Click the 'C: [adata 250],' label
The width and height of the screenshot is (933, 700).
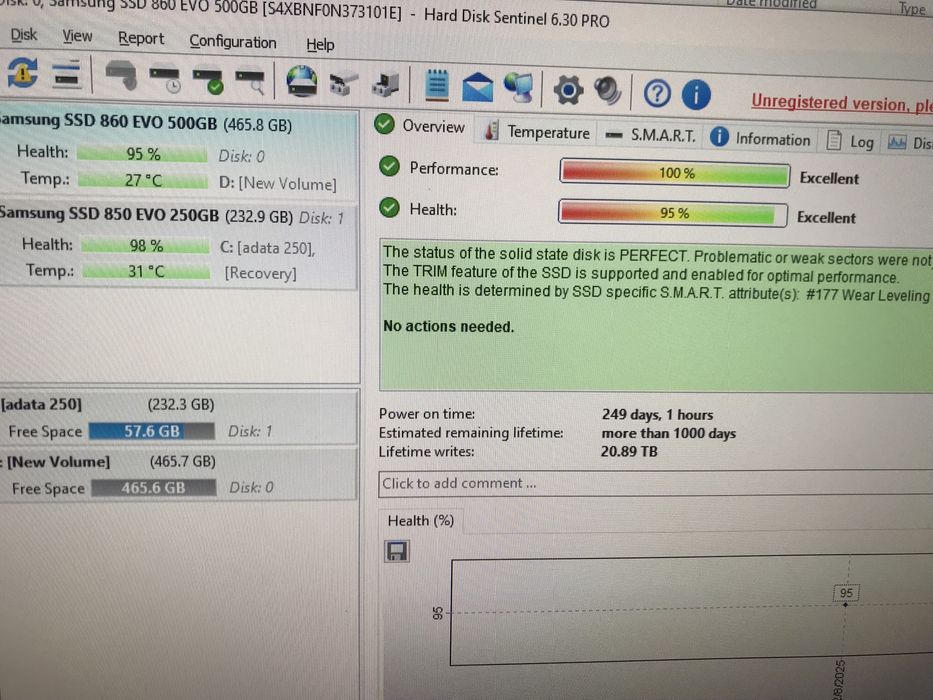click(x=267, y=248)
